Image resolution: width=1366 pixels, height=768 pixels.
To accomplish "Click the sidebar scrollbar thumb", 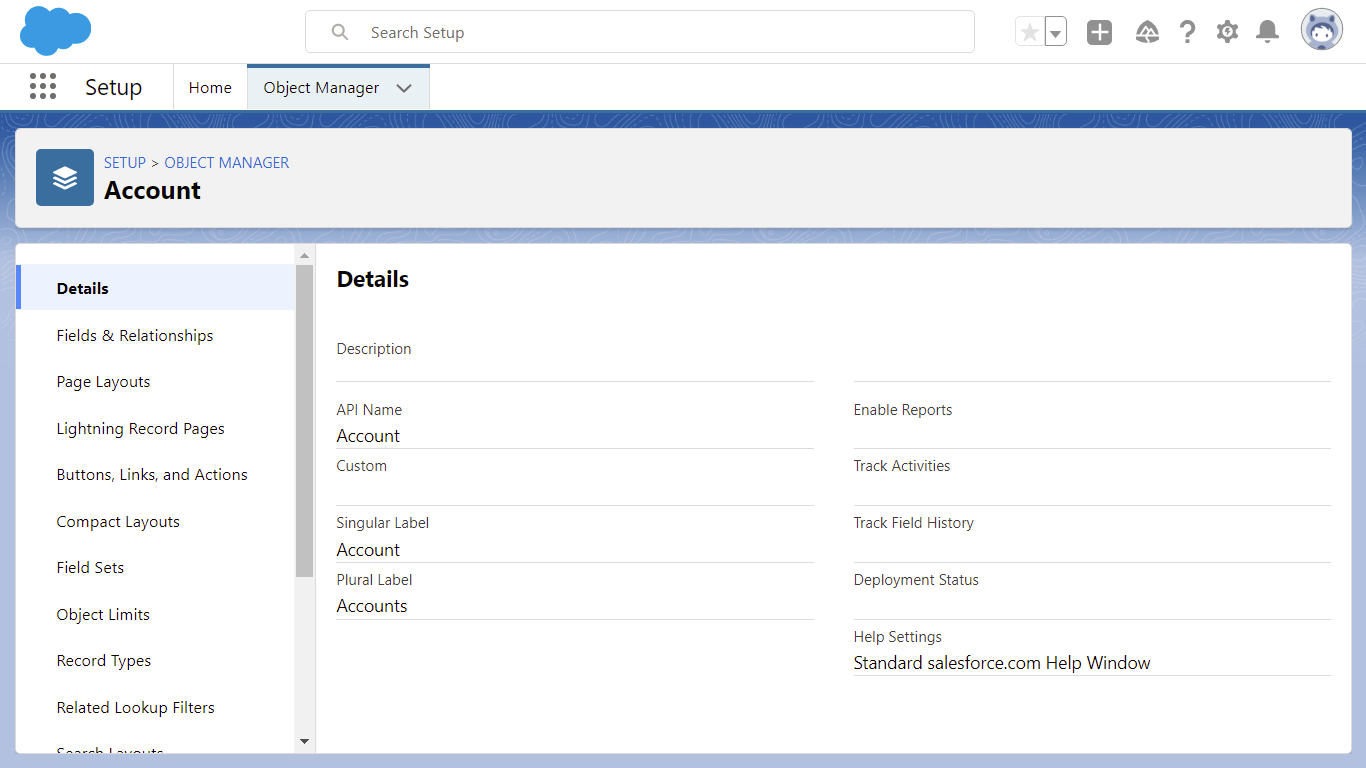I will pos(305,421).
